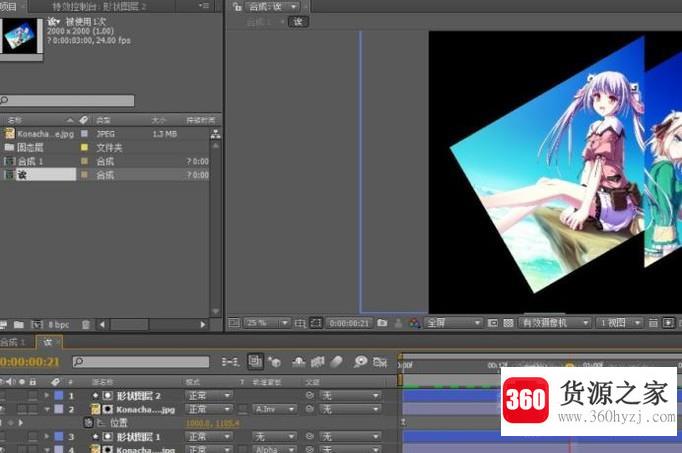Viewport: 682px width, 453px height.
Task: Click the timeline timecode 0:00:00:21
Action: (x=30, y=362)
